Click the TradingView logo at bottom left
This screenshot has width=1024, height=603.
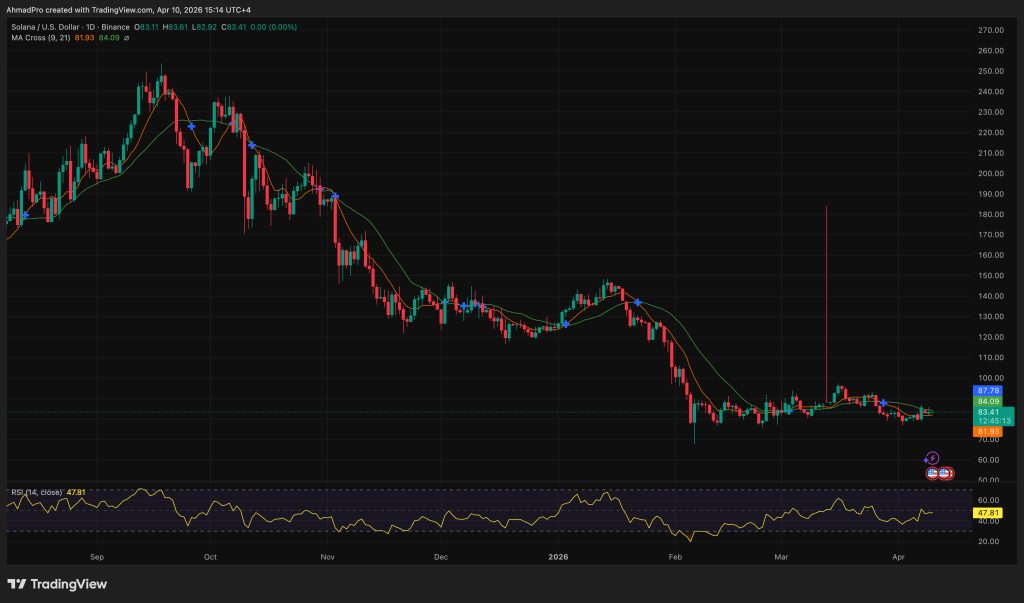[57, 584]
